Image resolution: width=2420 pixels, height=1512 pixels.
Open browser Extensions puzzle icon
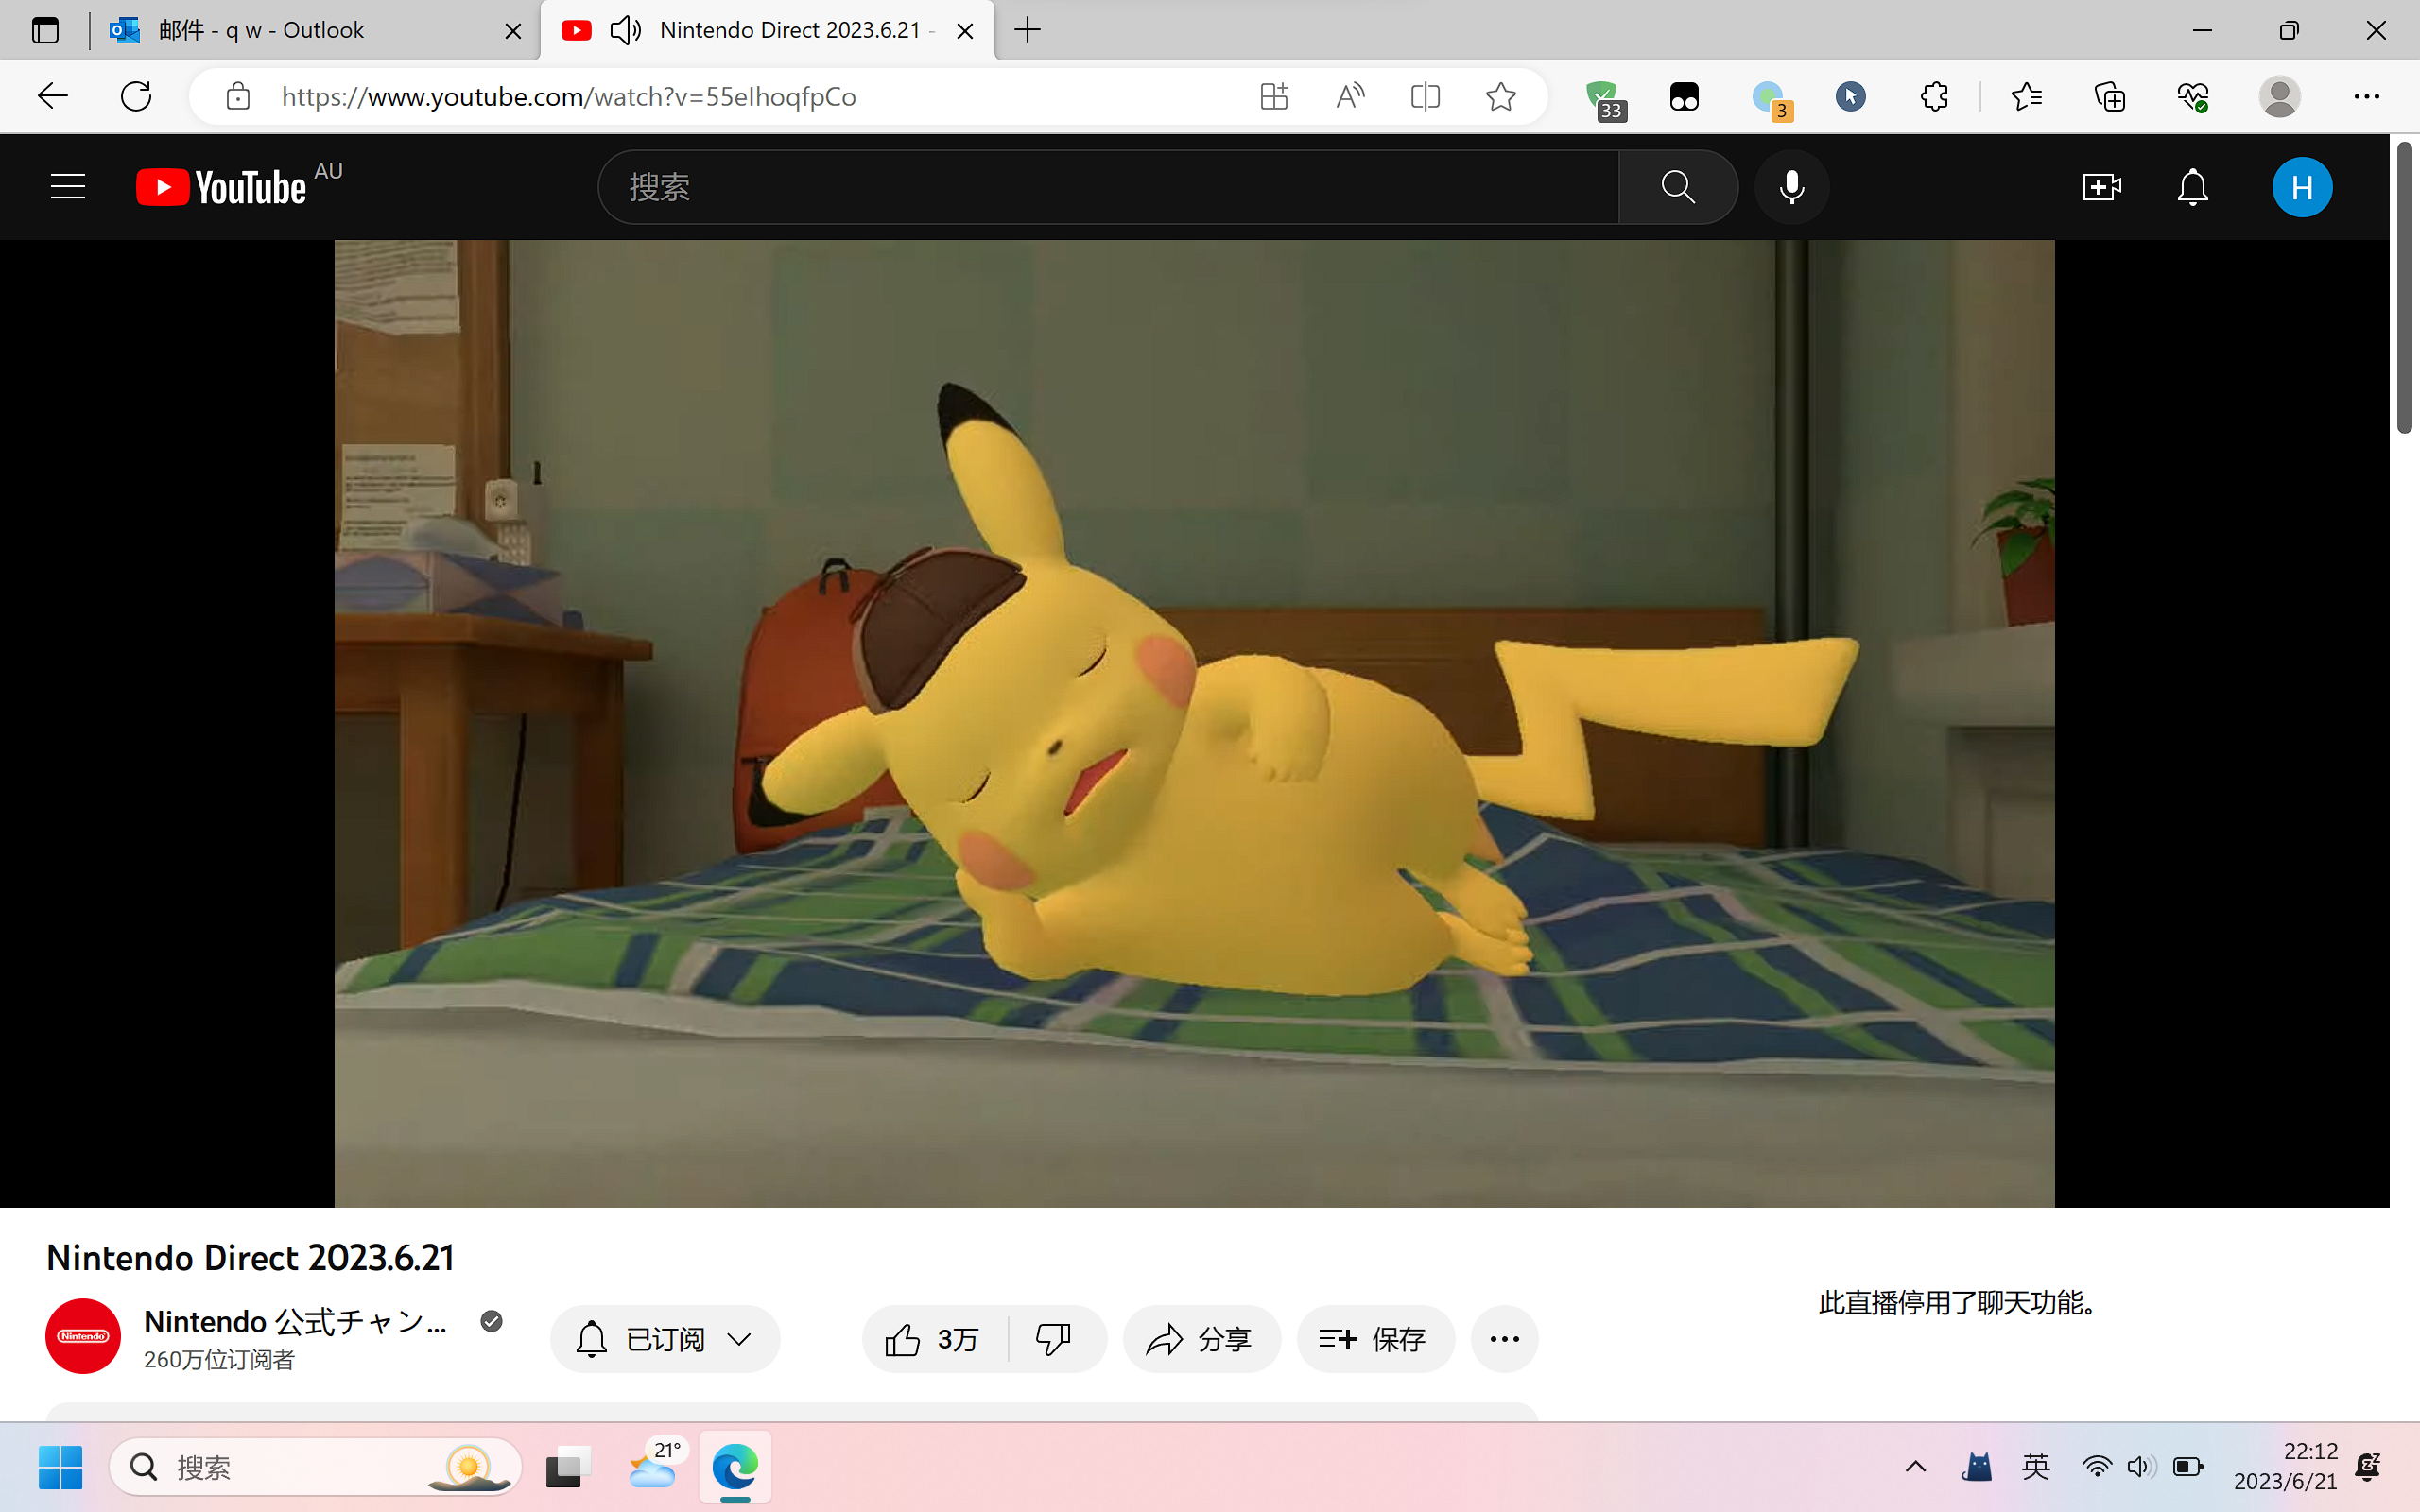pyautogui.click(x=1934, y=96)
